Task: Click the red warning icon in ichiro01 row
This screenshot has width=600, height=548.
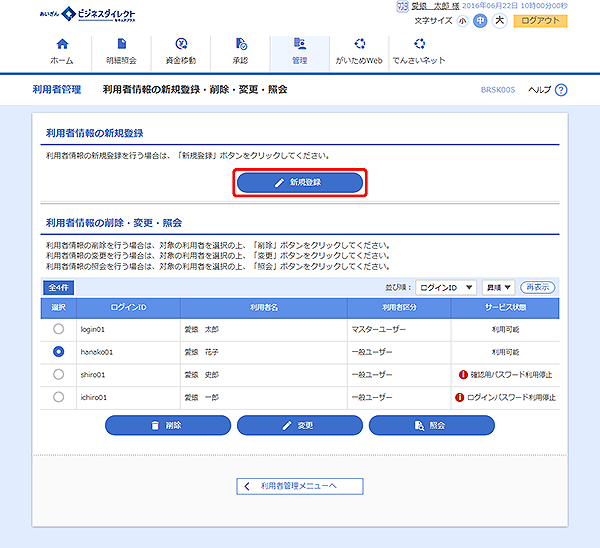Action: (460, 398)
